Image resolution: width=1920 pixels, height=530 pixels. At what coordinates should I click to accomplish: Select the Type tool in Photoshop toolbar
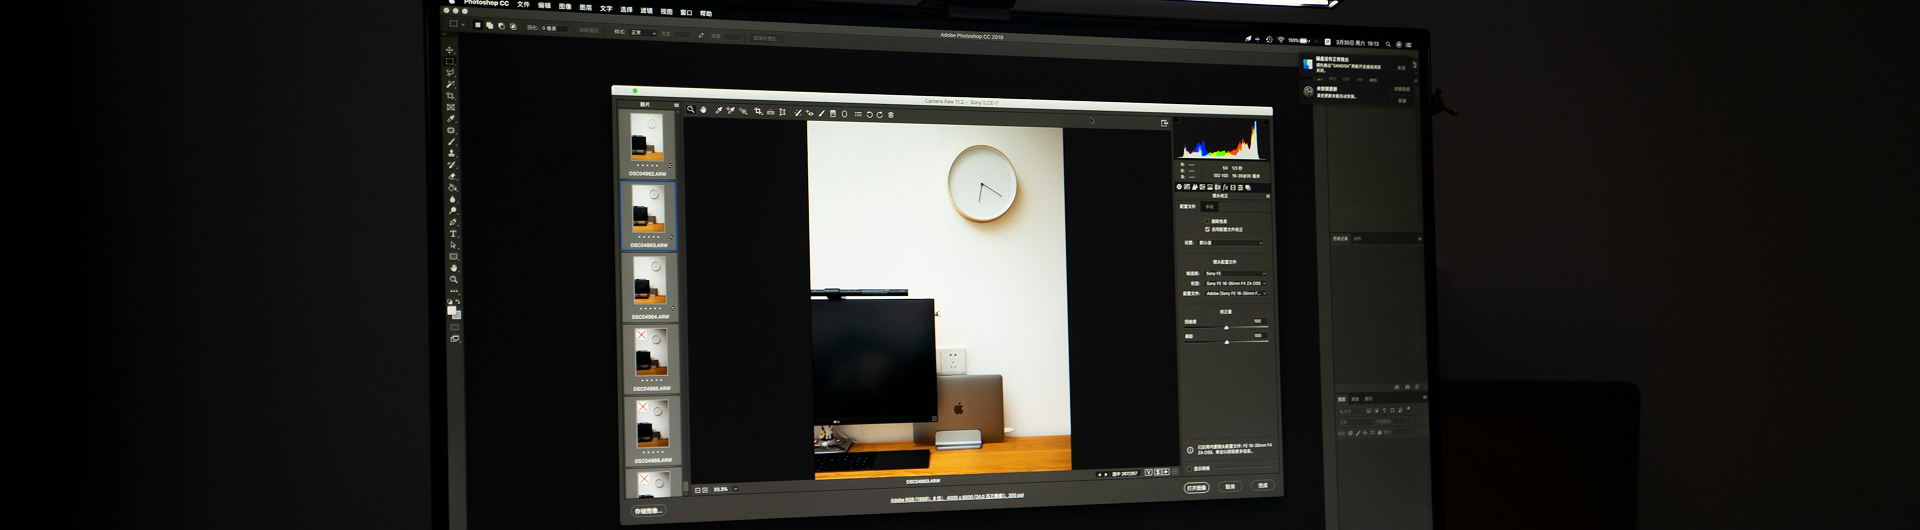point(453,234)
